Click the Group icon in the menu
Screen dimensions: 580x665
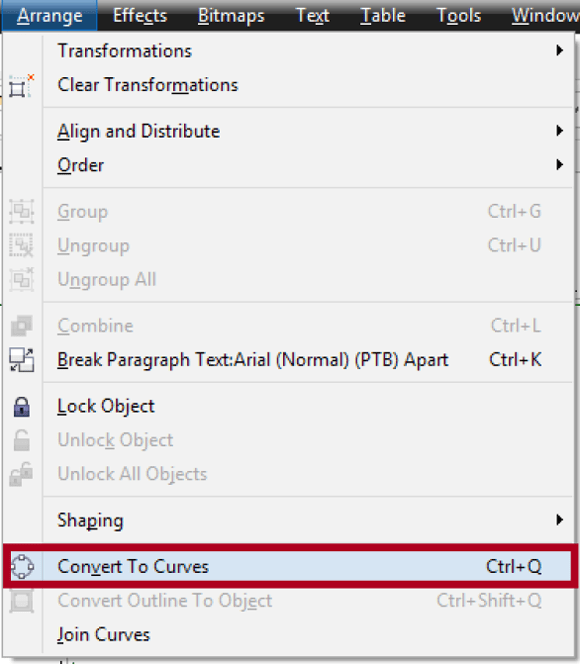pyautogui.click(x=22, y=211)
